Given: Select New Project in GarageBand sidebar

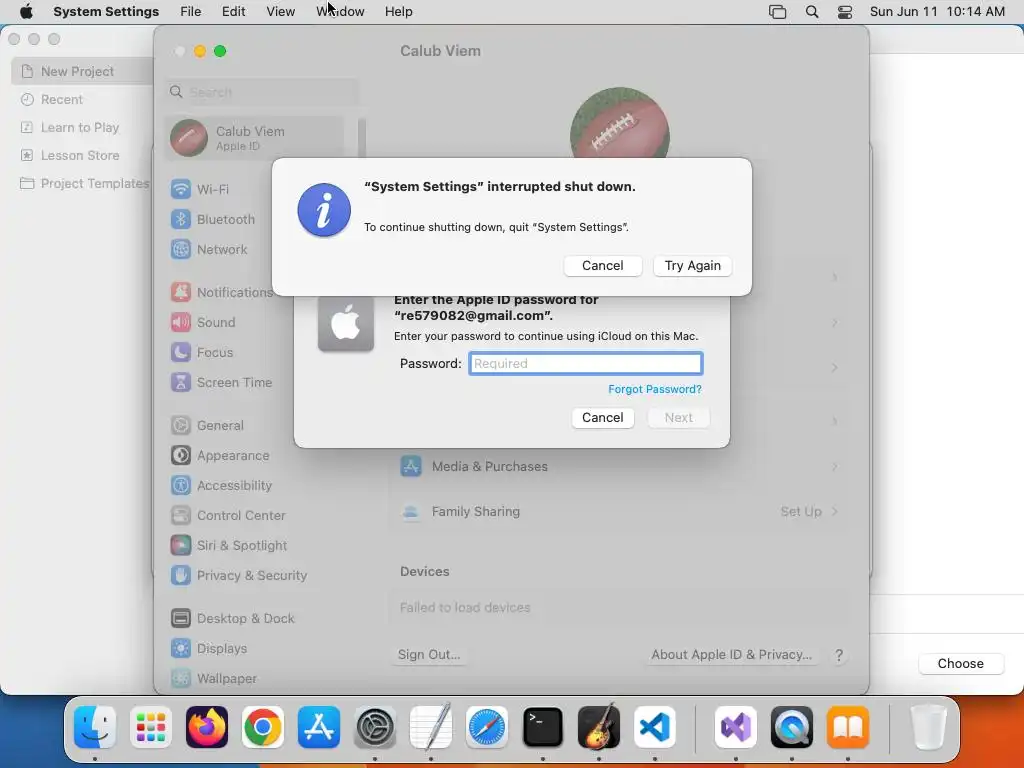Looking at the screenshot, I should (x=82, y=71).
